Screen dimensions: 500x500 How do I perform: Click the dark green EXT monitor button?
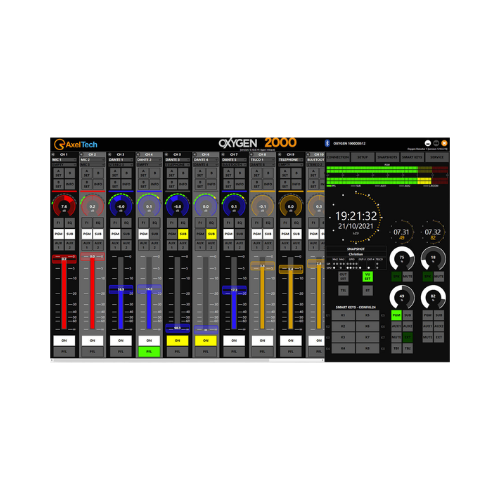click(407, 337)
